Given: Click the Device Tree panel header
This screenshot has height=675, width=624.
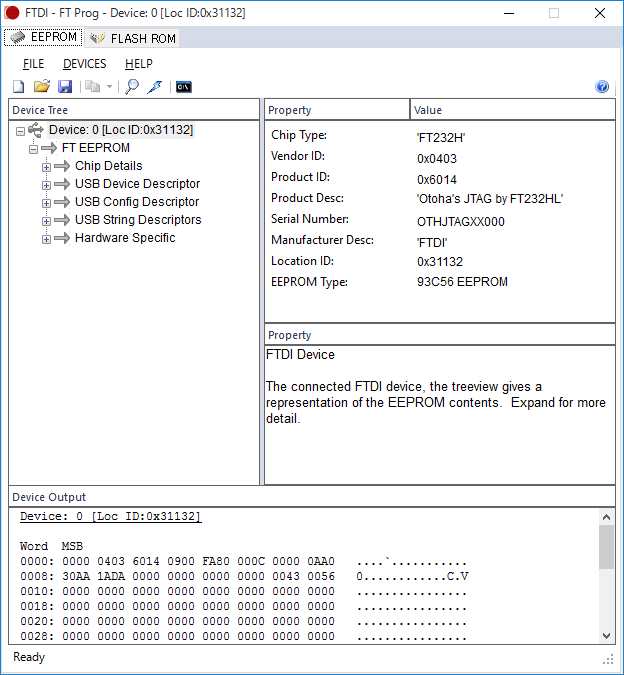Looking at the screenshot, I should (134, 110).
